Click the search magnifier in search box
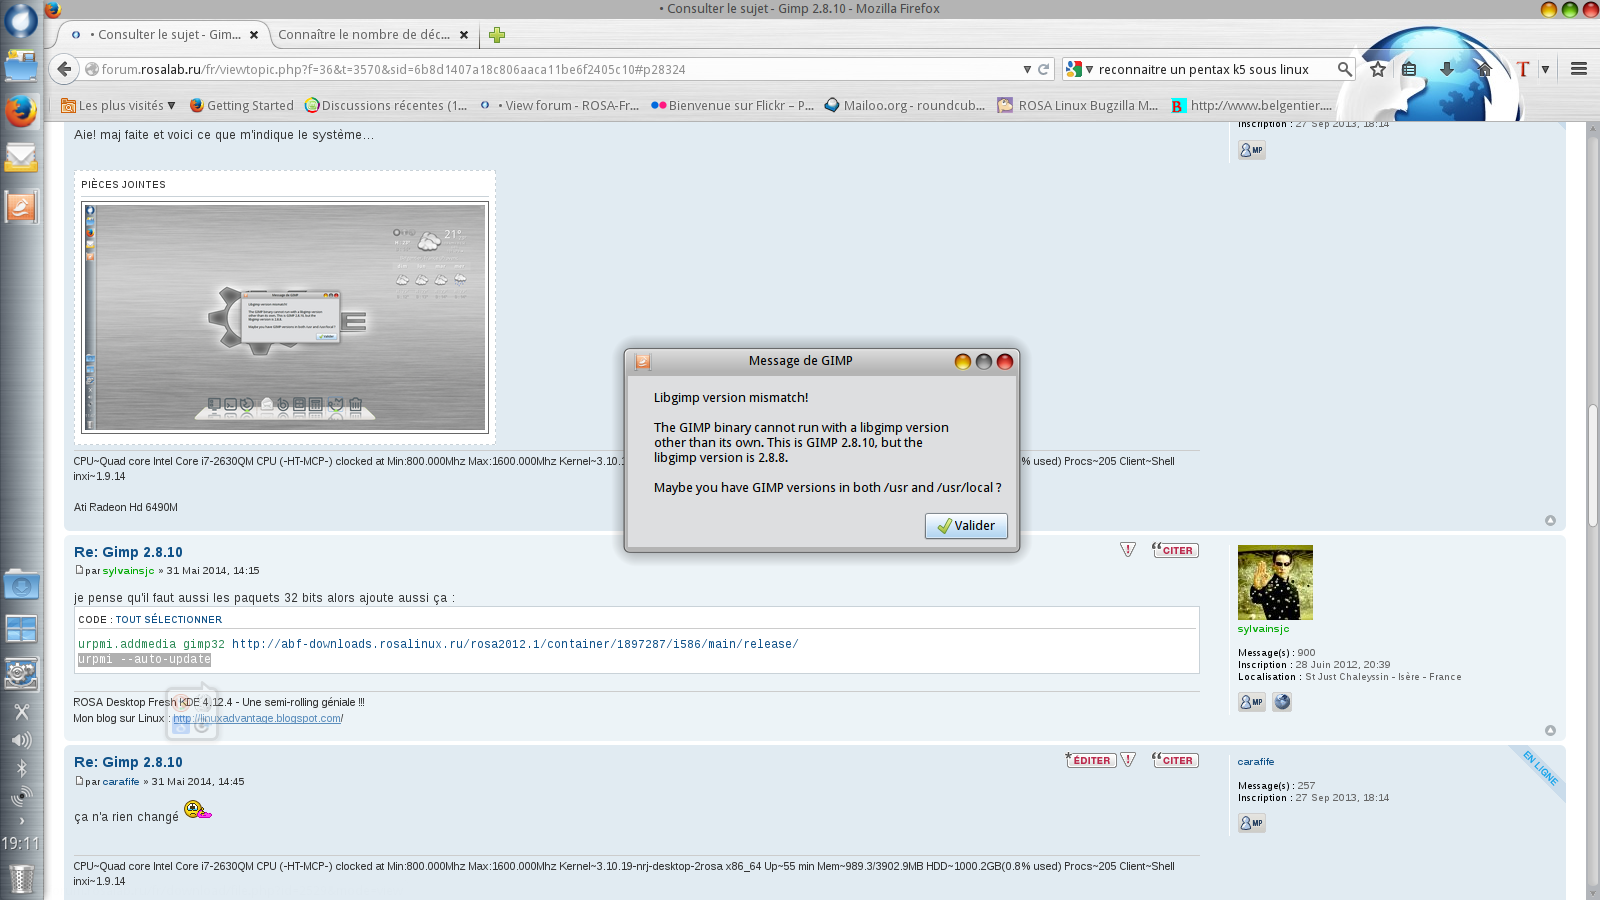The width and height of the screenshot is (1600, 900). [1345, 69]
